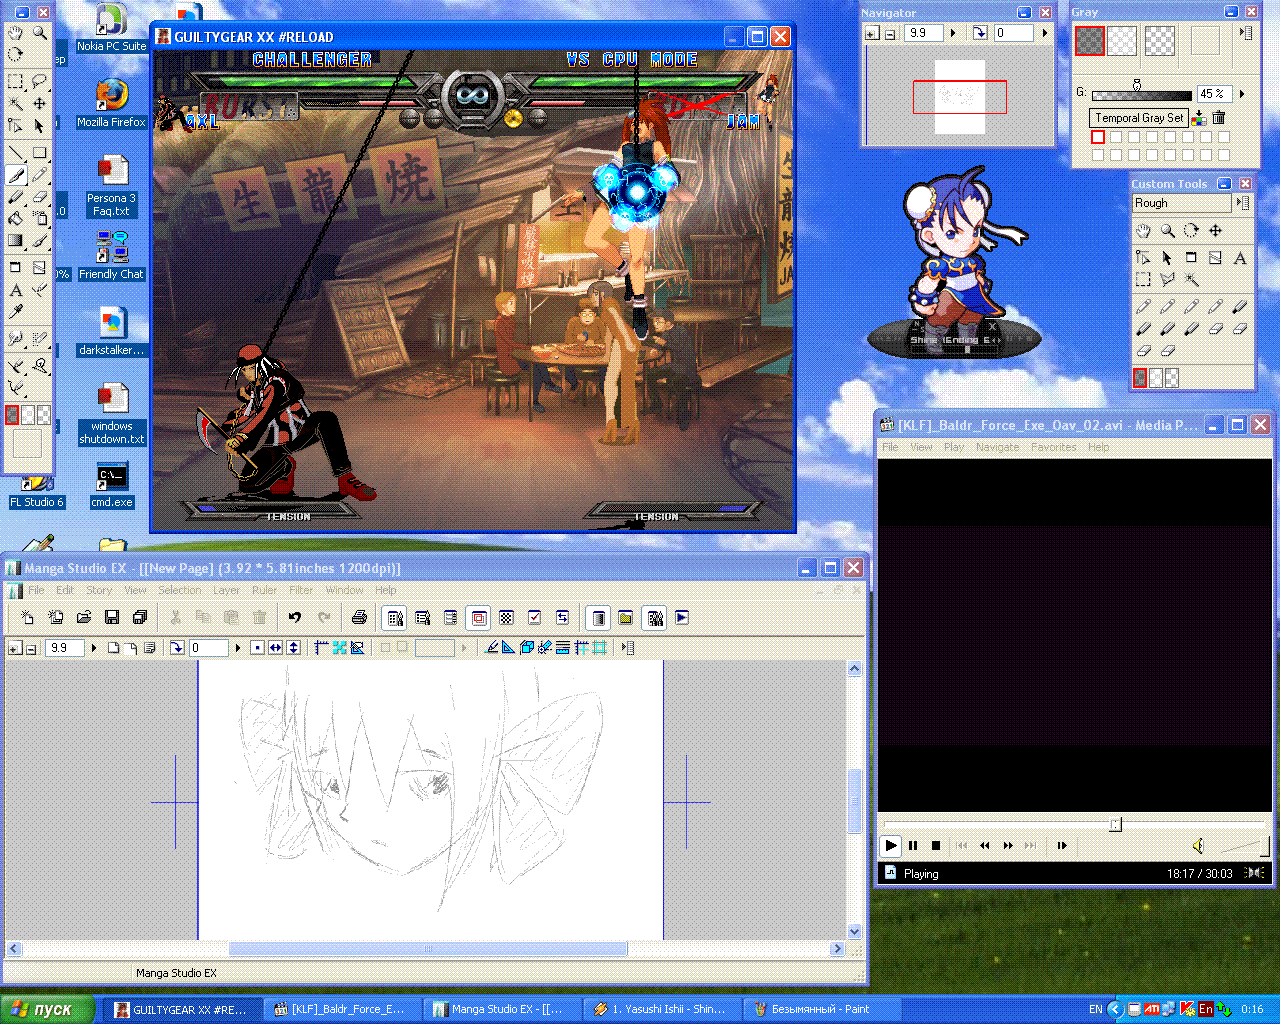Toggle Layers palette button in Manga Studio toolbar
The image size is (1280, 1024).
[451, 618]
